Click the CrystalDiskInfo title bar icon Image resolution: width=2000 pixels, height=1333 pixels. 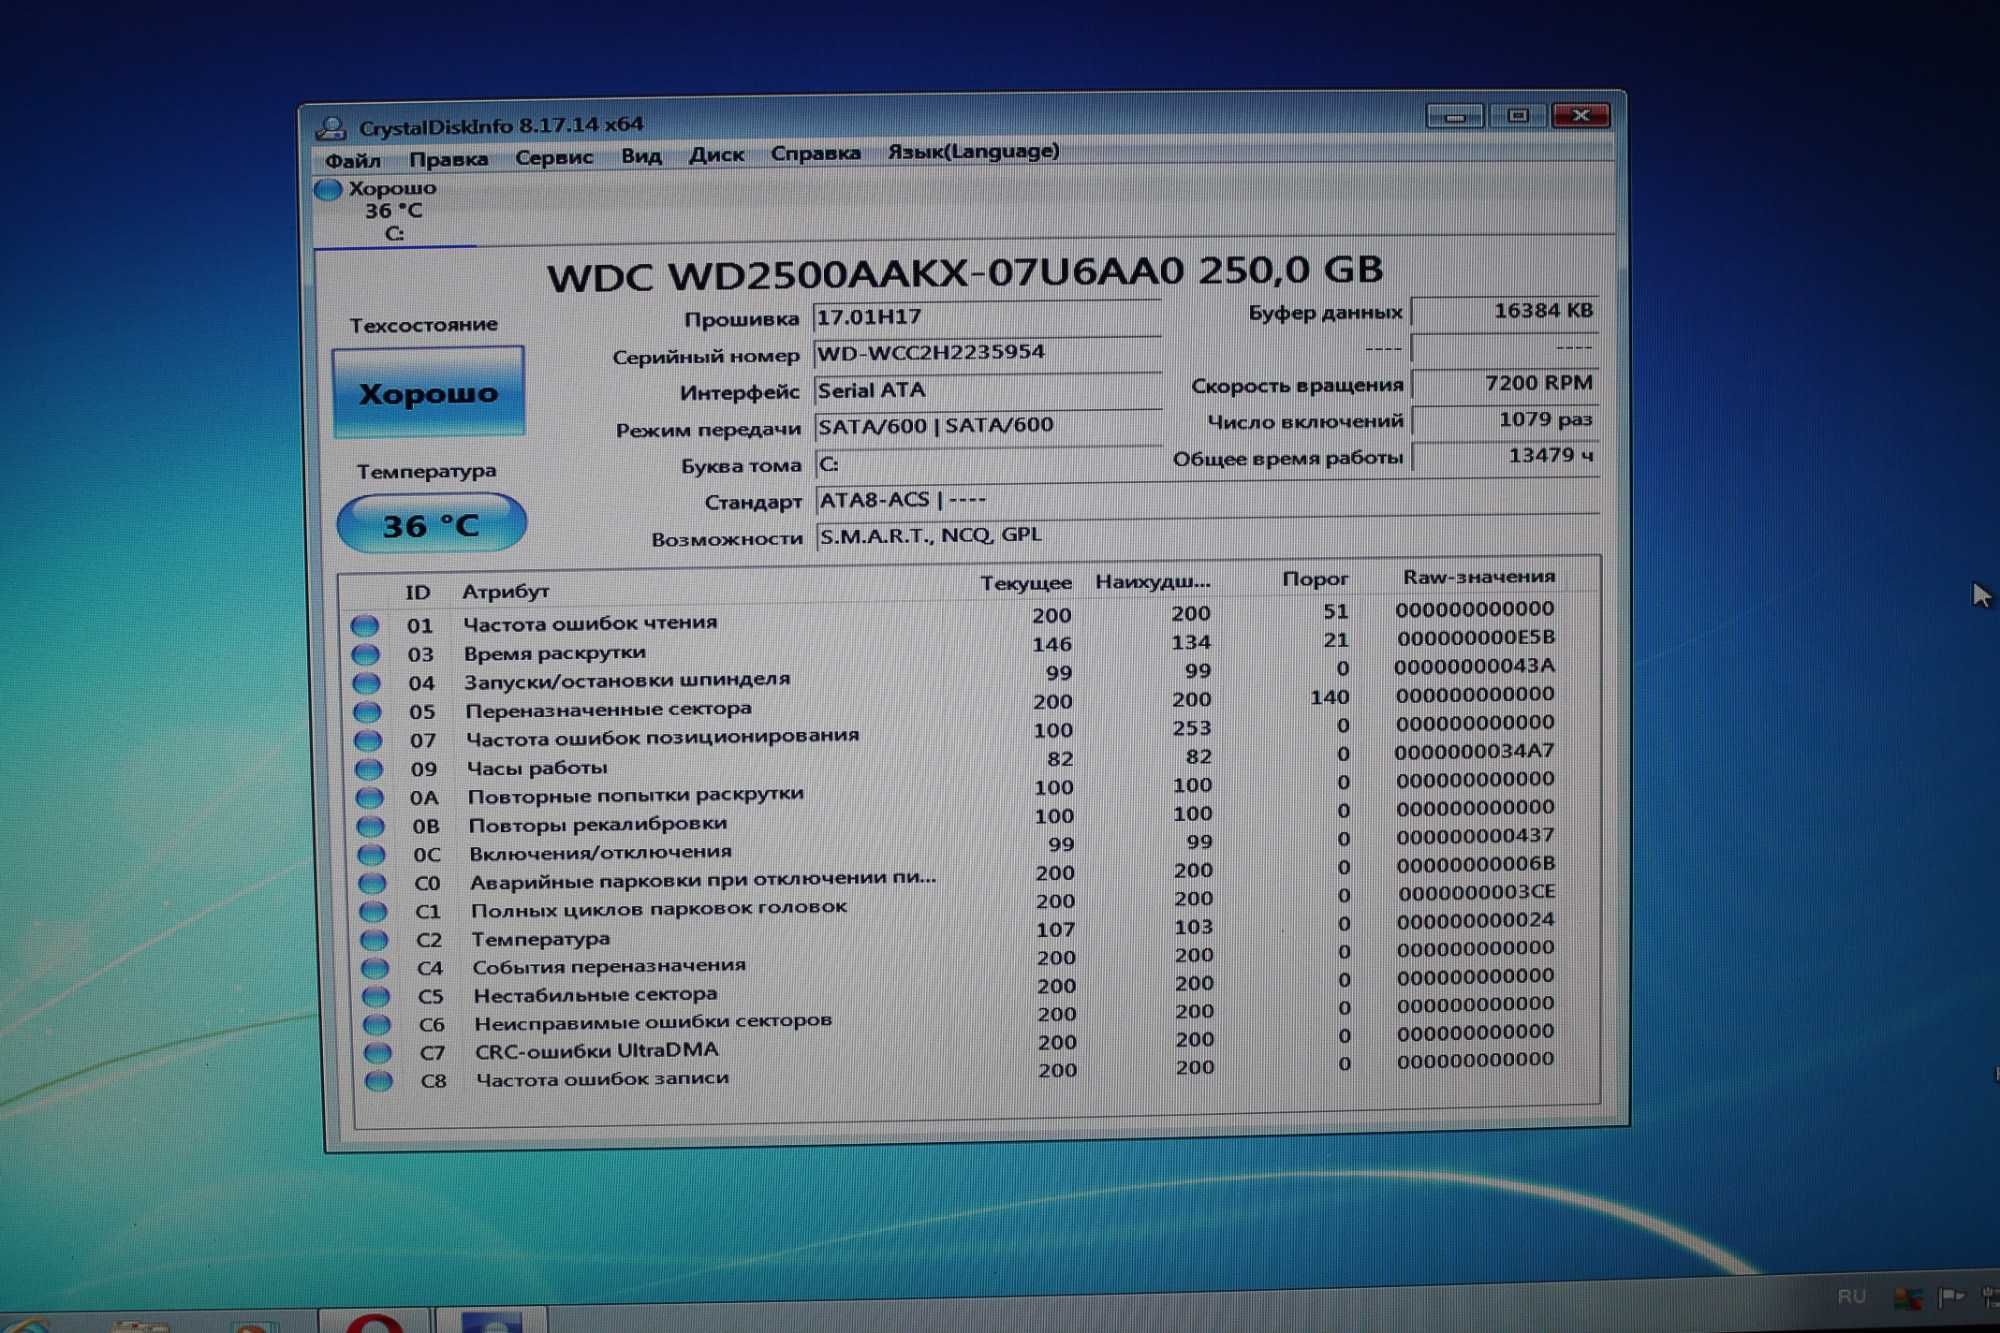click(x=330, y=128)
